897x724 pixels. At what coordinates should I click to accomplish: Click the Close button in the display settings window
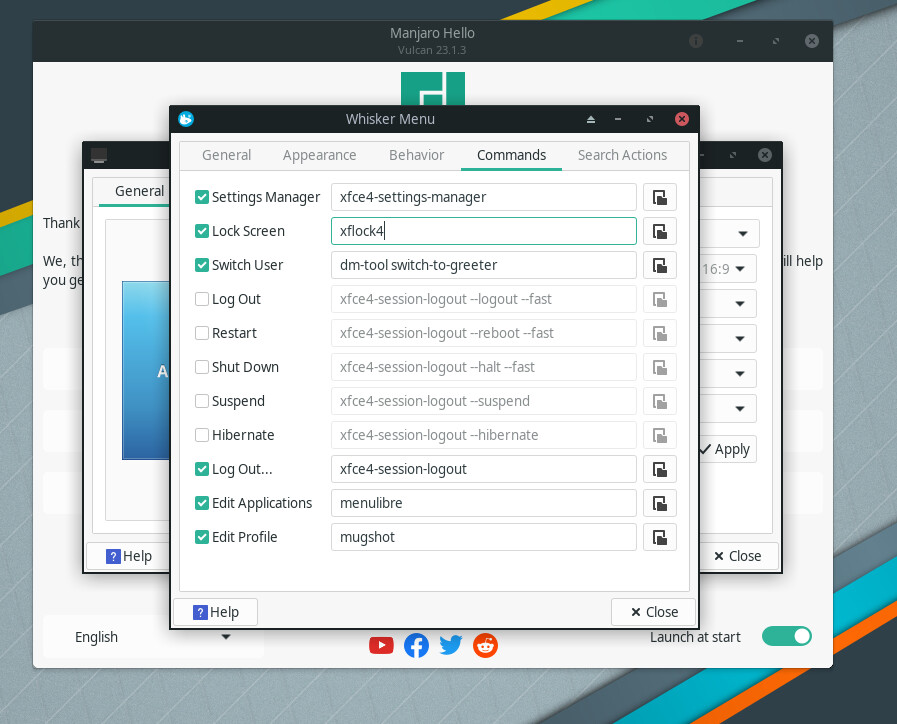pos(738,556)
